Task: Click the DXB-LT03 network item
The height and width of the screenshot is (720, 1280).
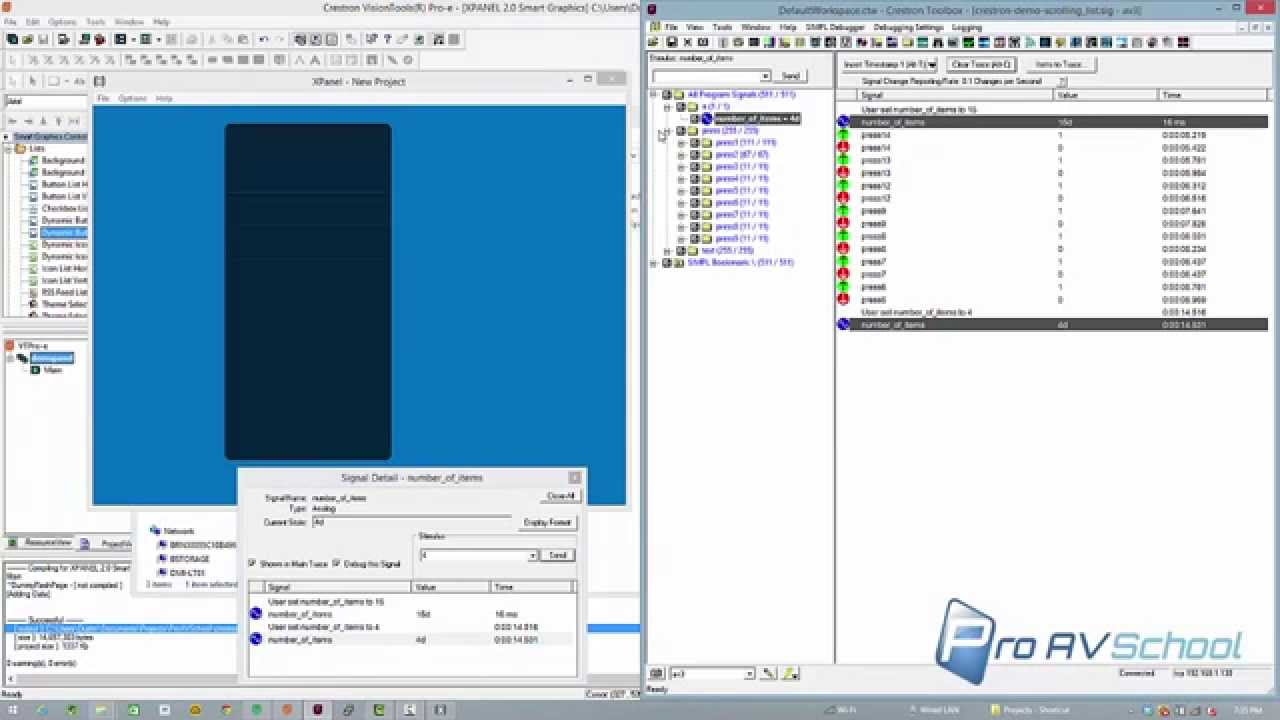Action: pyautogui.click(x=186, y=573)
